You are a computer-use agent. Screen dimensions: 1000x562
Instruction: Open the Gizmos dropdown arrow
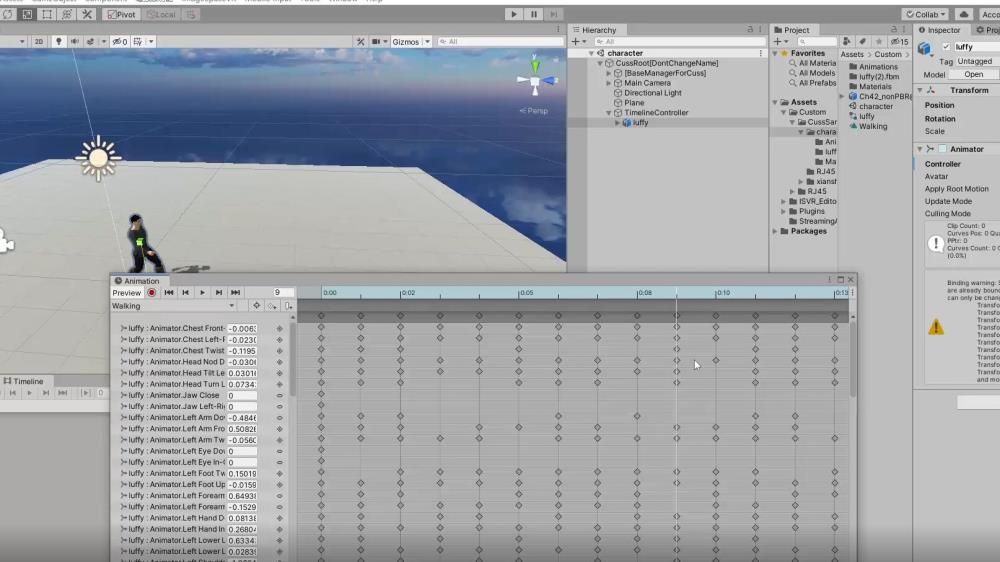[427, 41]
